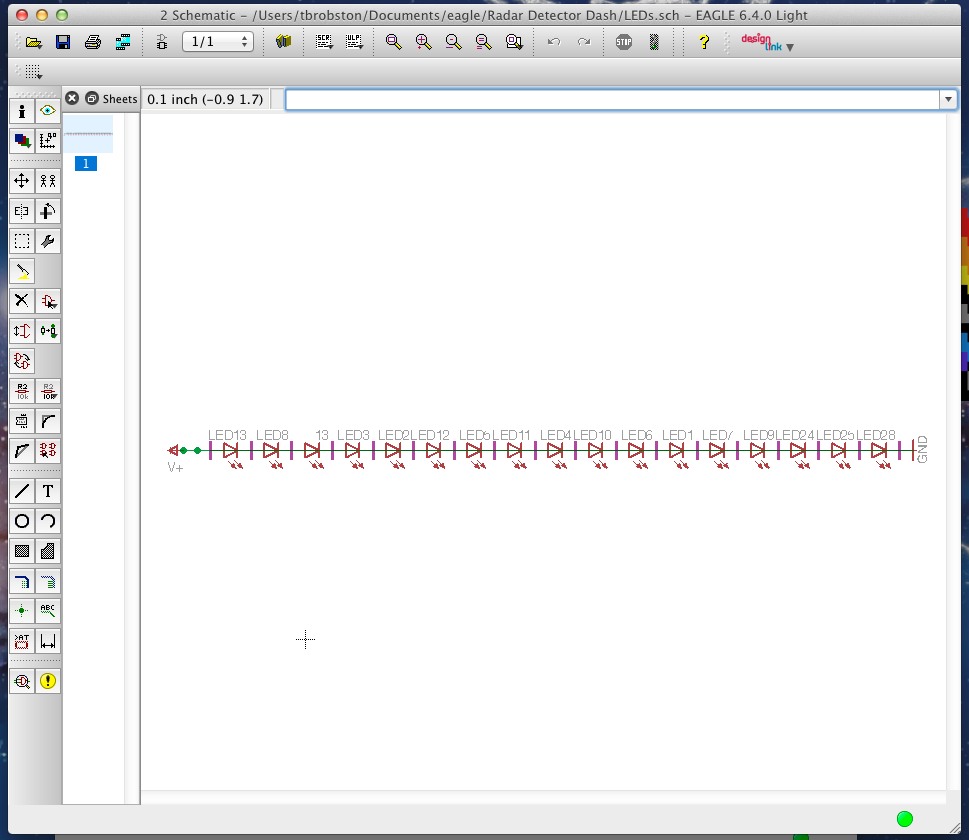Select the Label tool
This screenshot has width=969, height=840.
[x=48, y=611]
